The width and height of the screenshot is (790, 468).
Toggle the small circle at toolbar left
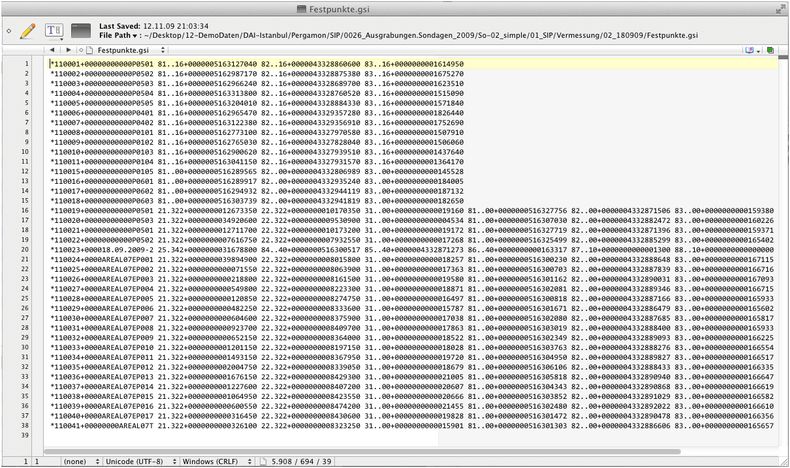click(x=9, y=31)
